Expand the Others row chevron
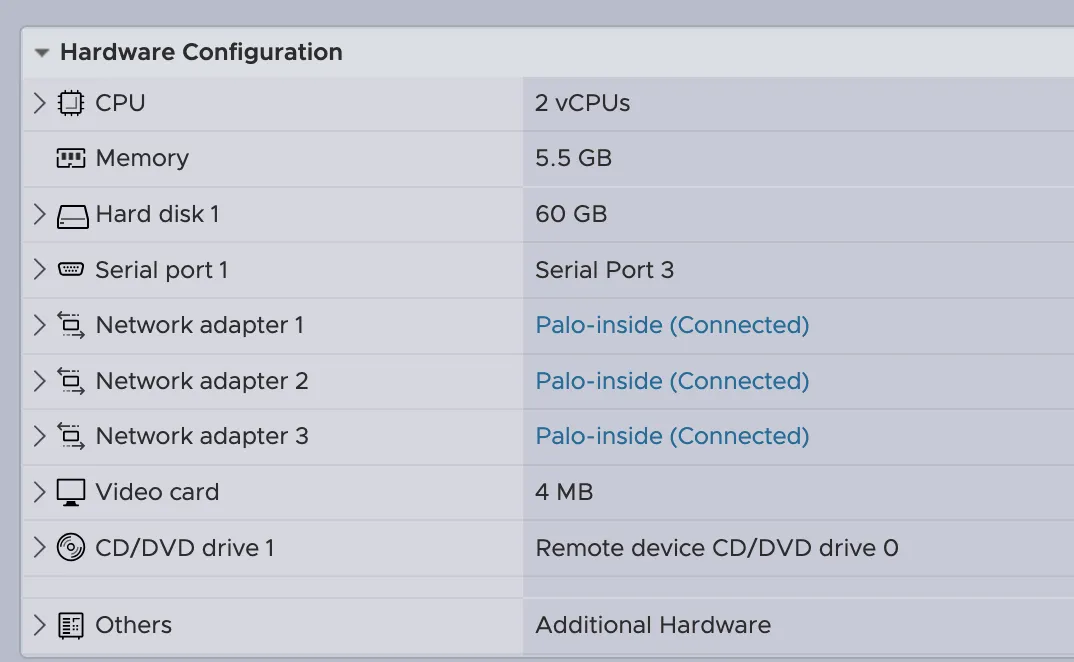1074x662 pixels. point(39,626)
